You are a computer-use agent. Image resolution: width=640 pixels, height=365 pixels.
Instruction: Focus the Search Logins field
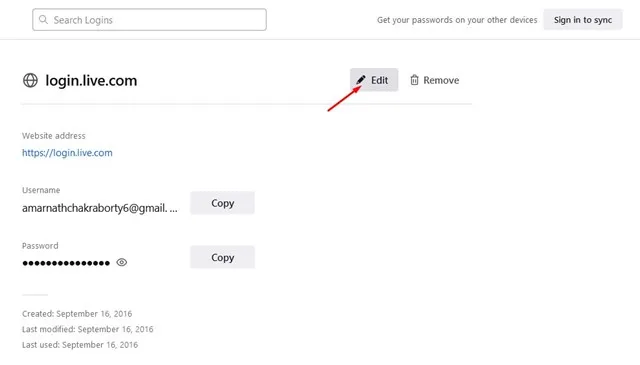(149, 20)
